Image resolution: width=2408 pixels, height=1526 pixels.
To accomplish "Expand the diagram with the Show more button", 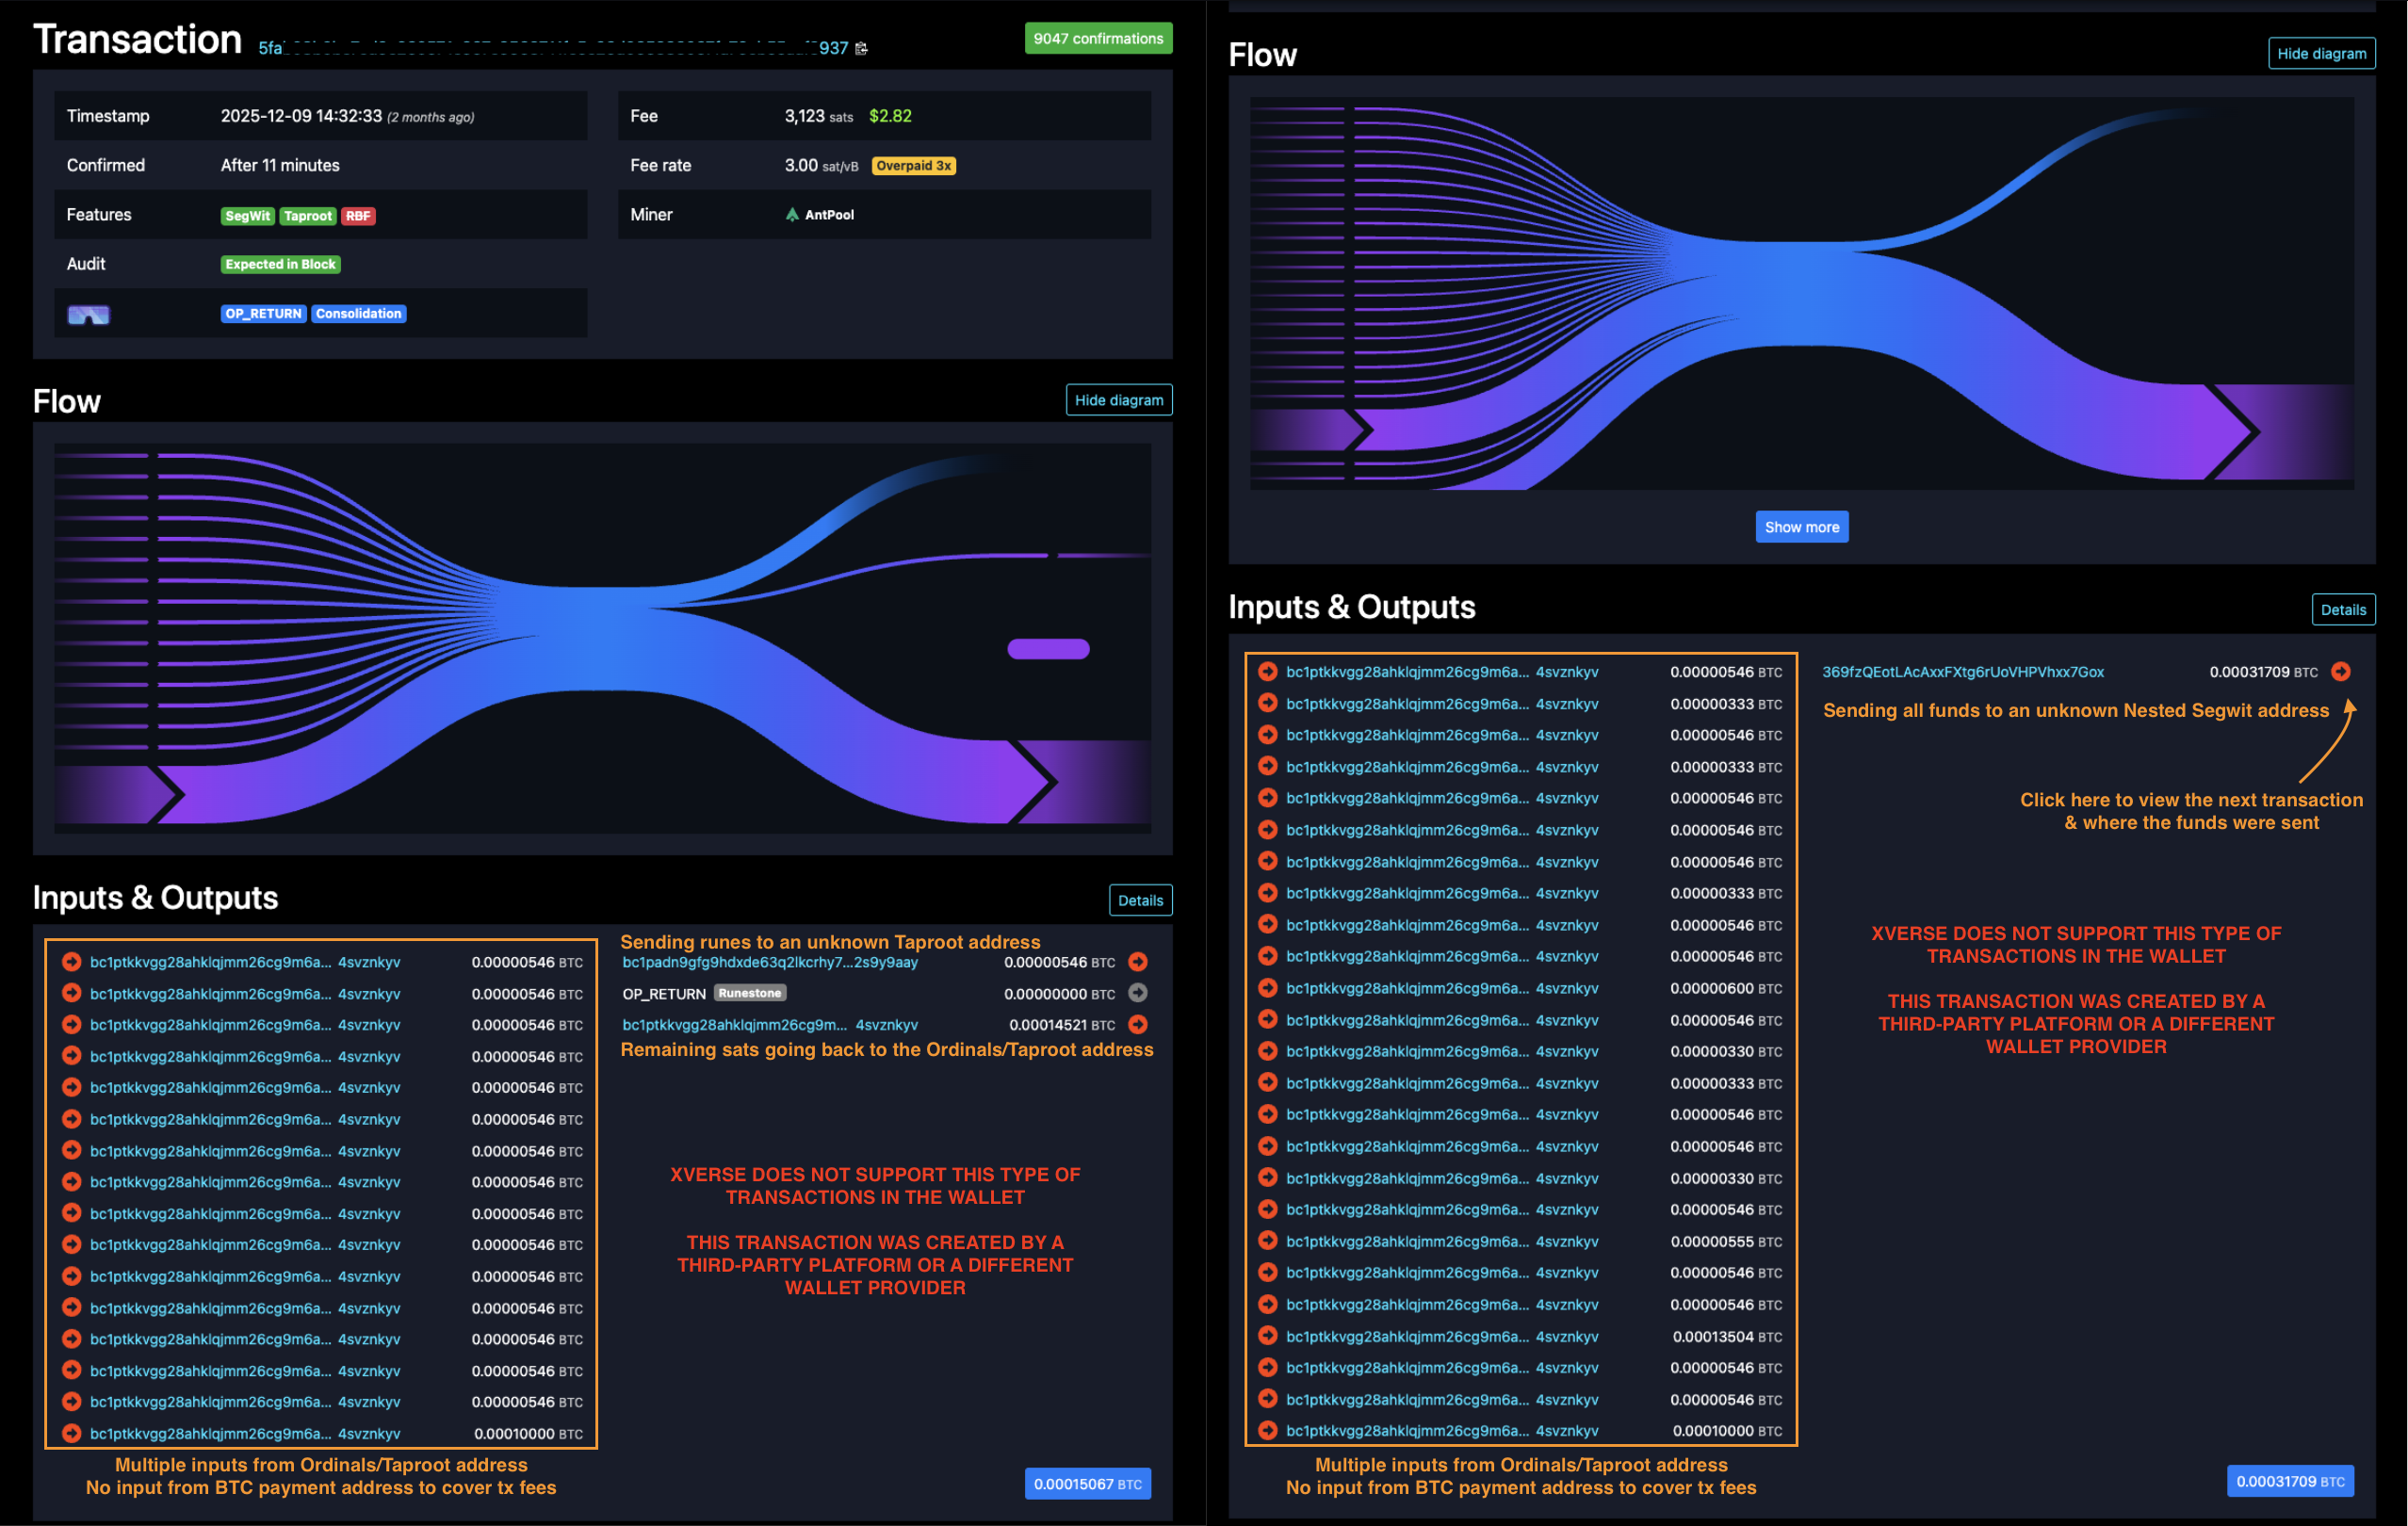I will click(x=1802, y=527).
